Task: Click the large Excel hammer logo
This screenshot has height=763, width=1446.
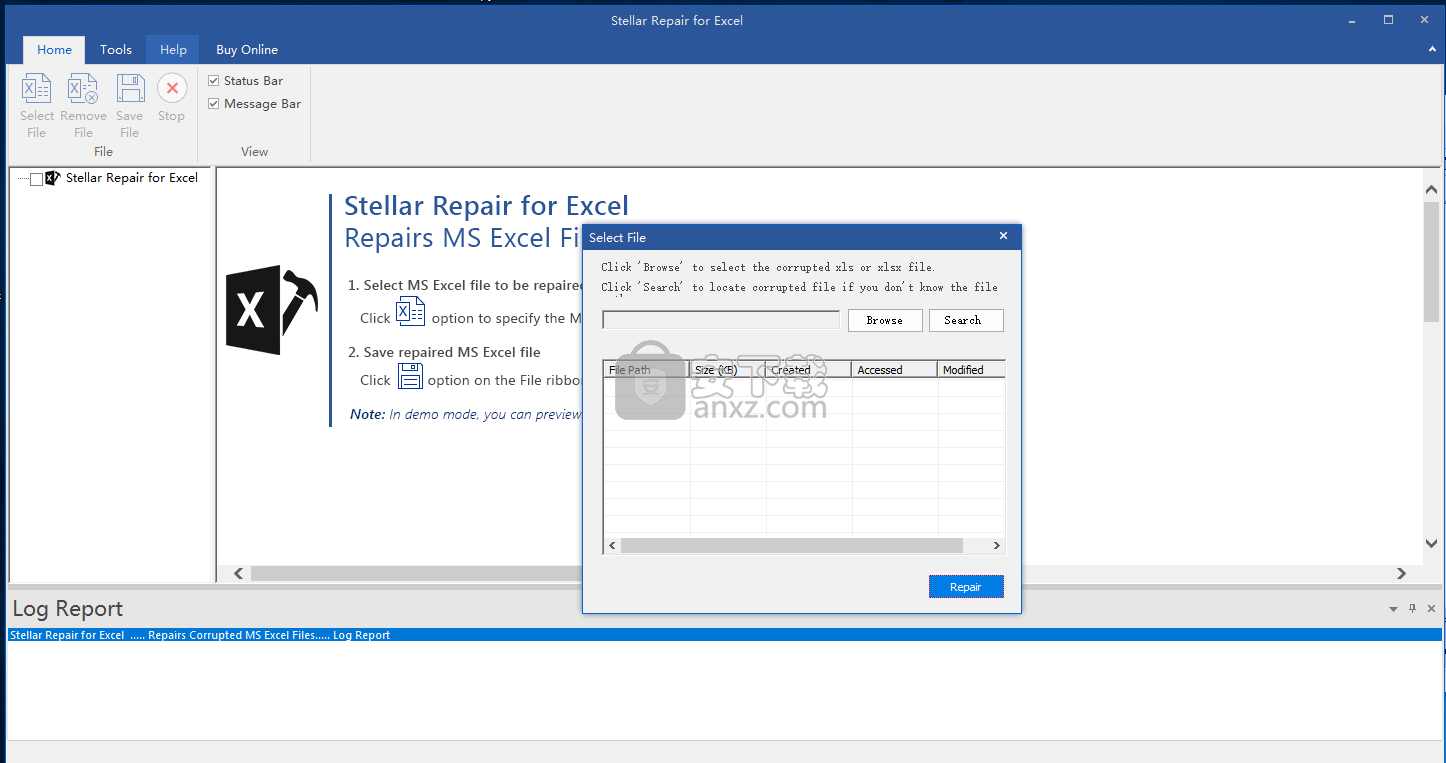Action: pos(272,310)
